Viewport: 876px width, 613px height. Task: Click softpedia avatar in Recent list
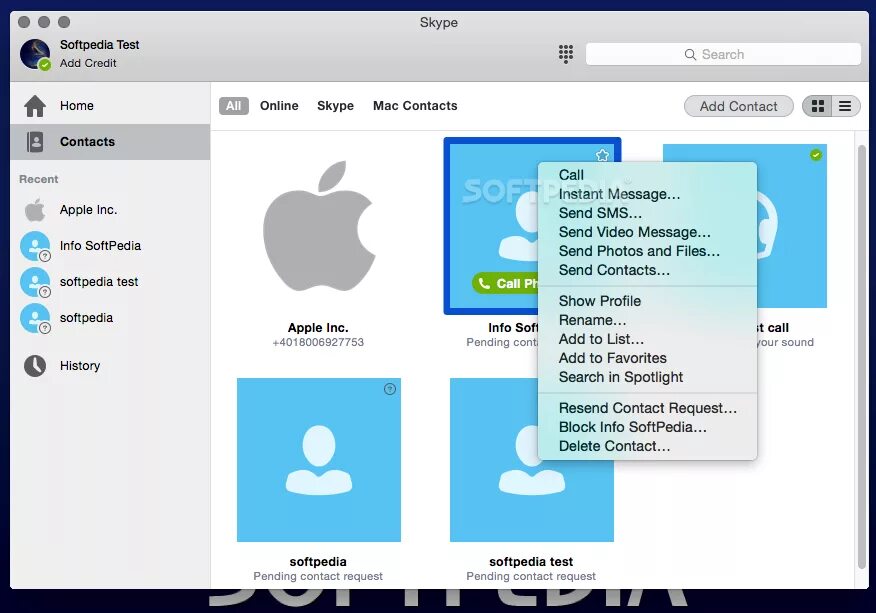point(35,318)
